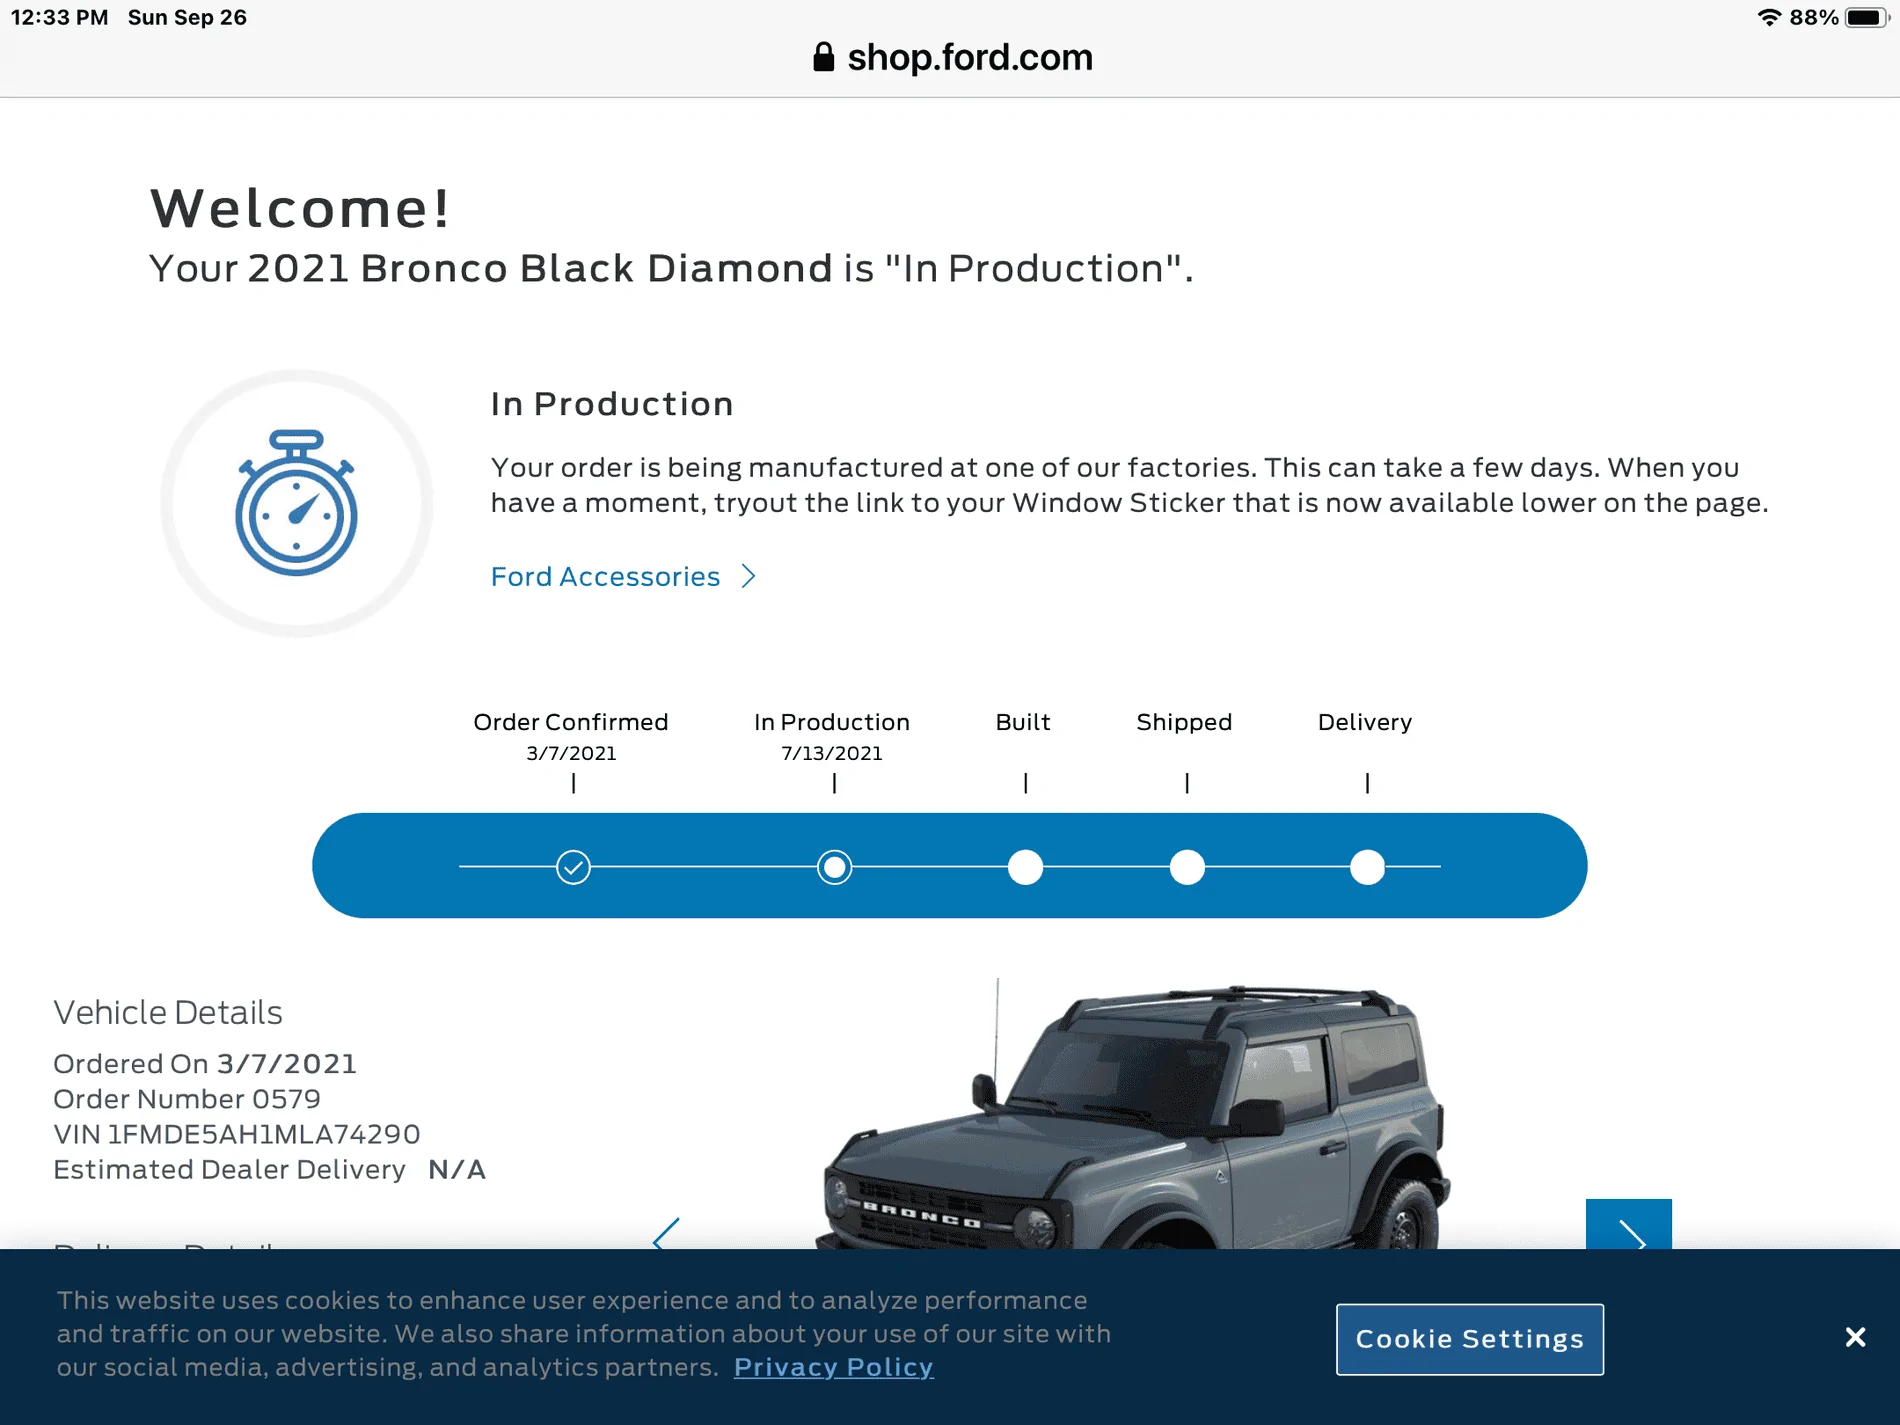1900x1425 pixels.
Task: Click the Built stage label
Action: tap(1023, 722)
